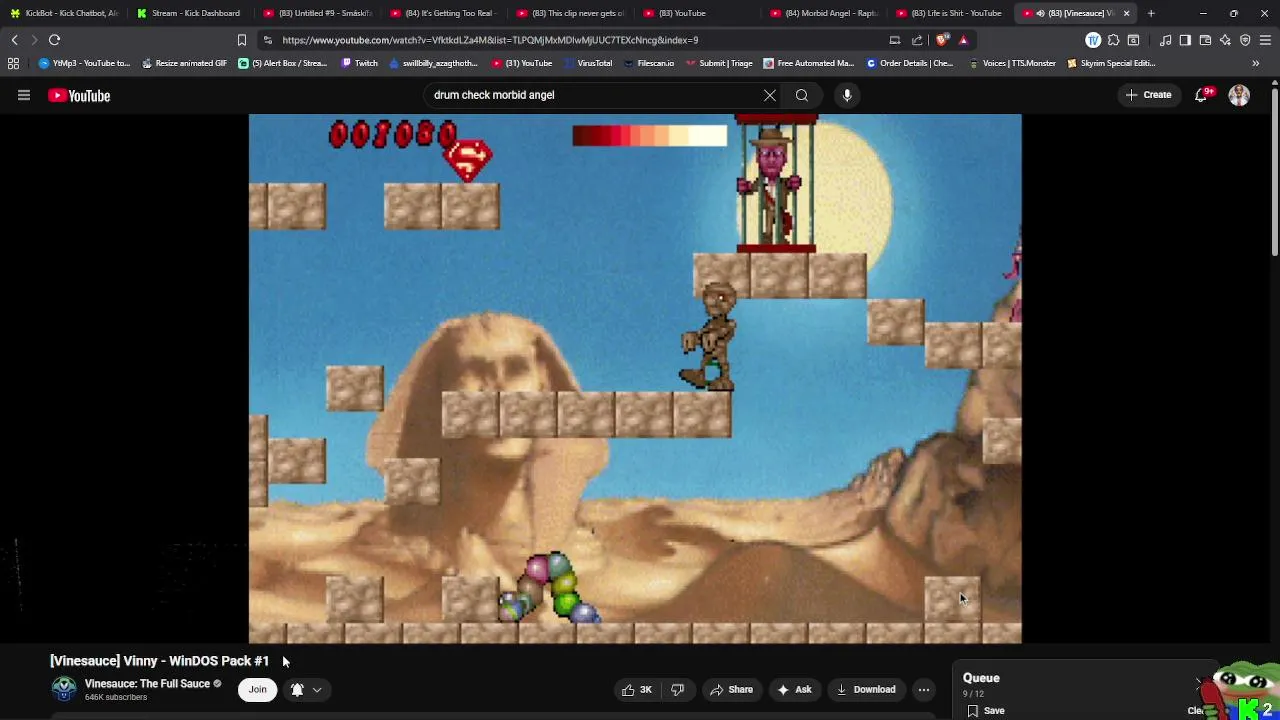This screenshot has height=720, width=1280.
Task: Open Skyrim Special Edition bookmark
Action: click(x=1111, y=63)
